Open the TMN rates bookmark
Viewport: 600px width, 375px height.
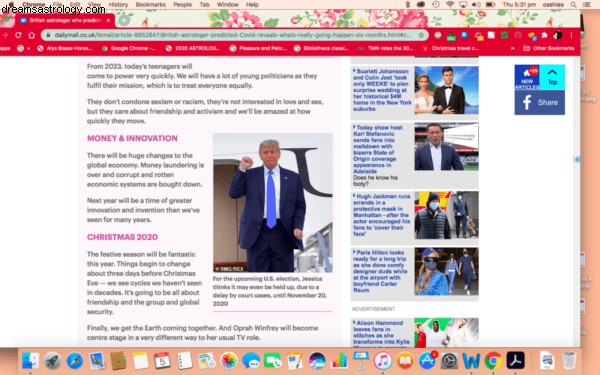coord(385,48)
